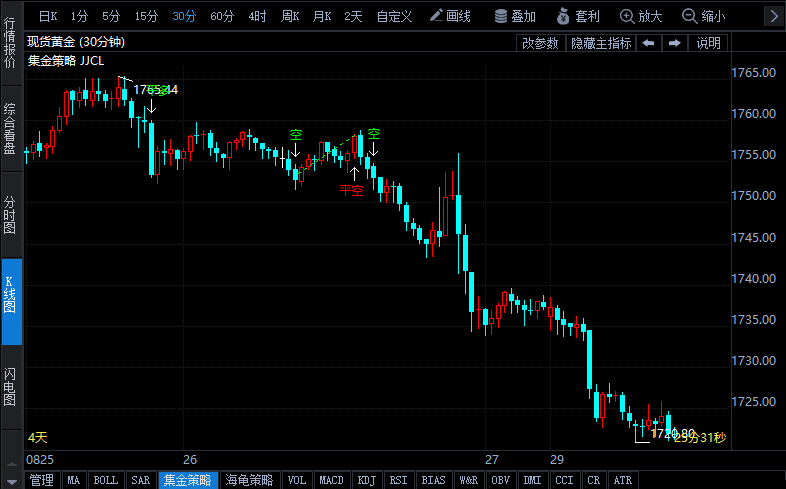Shift chart left with the arrow button

click(649, 43)
